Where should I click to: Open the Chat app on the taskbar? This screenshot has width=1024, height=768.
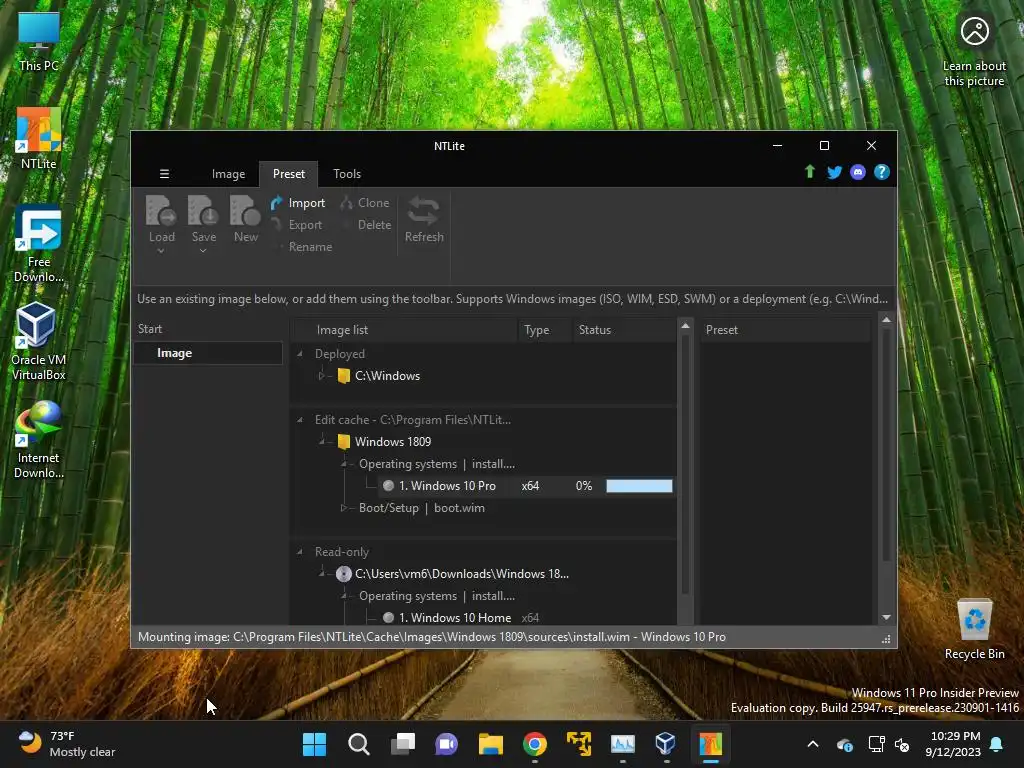(x=447, y=744)
